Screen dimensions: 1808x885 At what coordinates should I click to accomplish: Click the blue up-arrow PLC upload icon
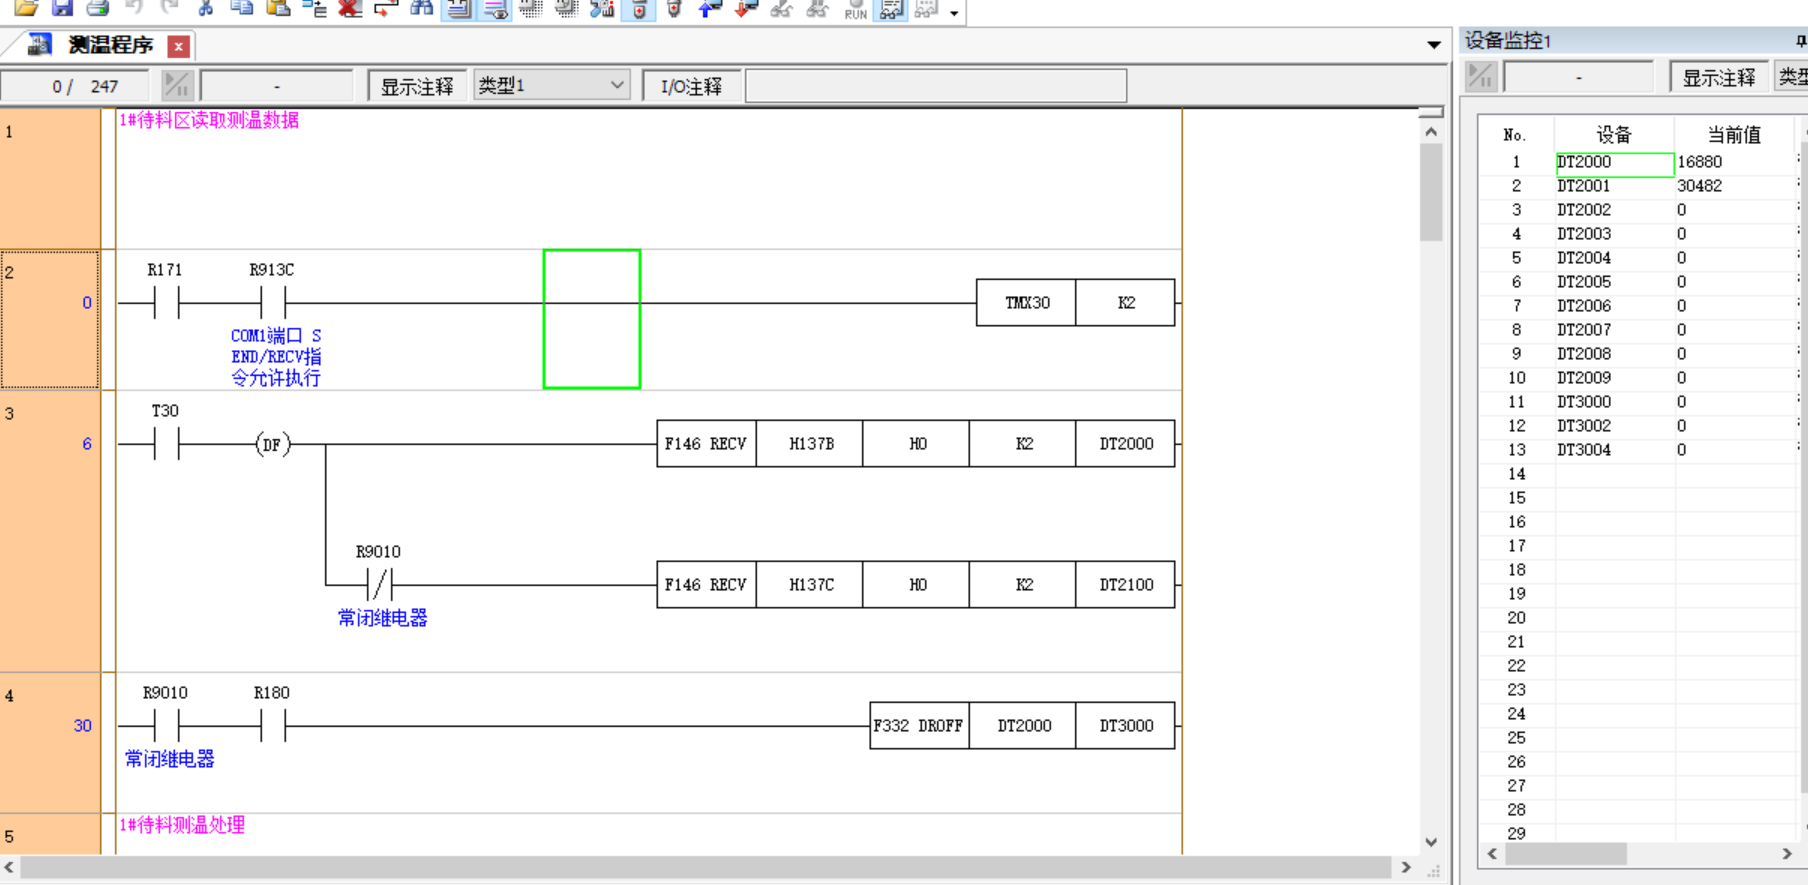coord(710,8)
